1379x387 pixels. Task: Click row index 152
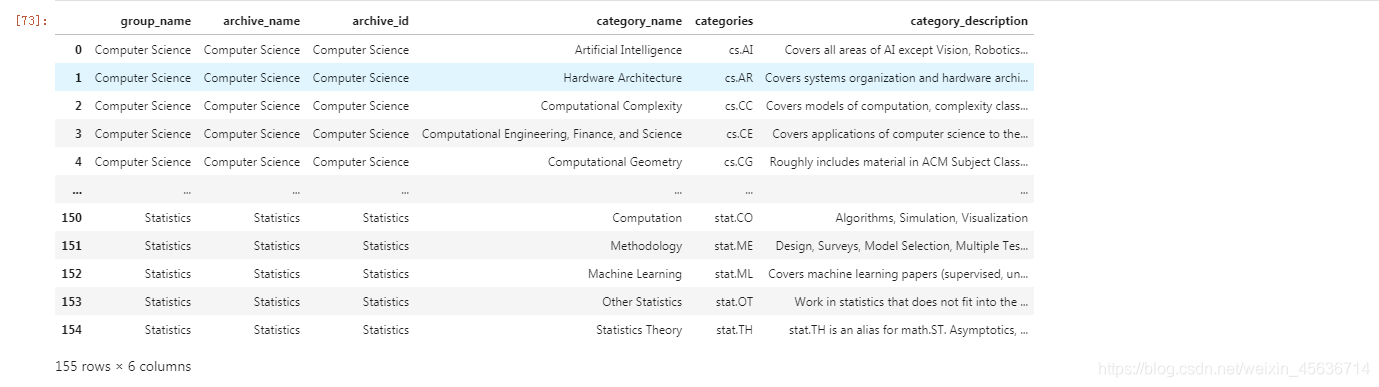72,274
